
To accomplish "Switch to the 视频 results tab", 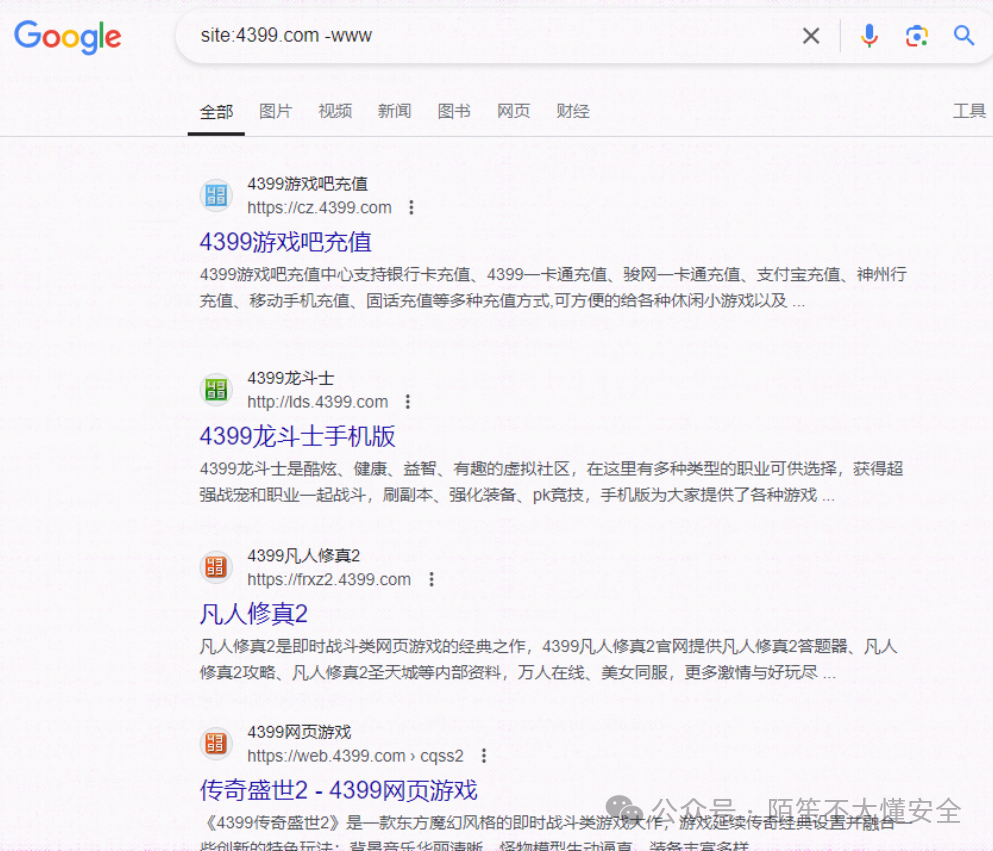I will [335, 111].
